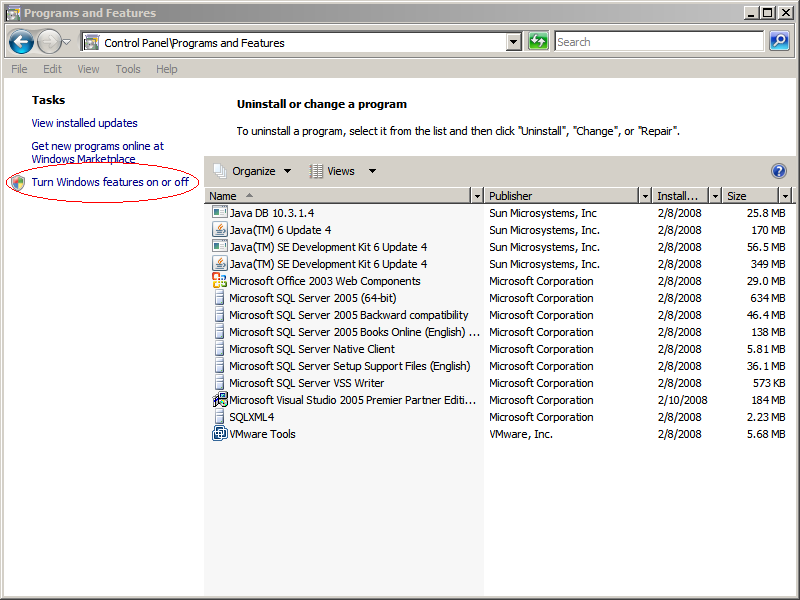Viewport: 800px width, 600px height.
Task: Click the Java(TM) 6 Update 4 icon
Action: 219,230
